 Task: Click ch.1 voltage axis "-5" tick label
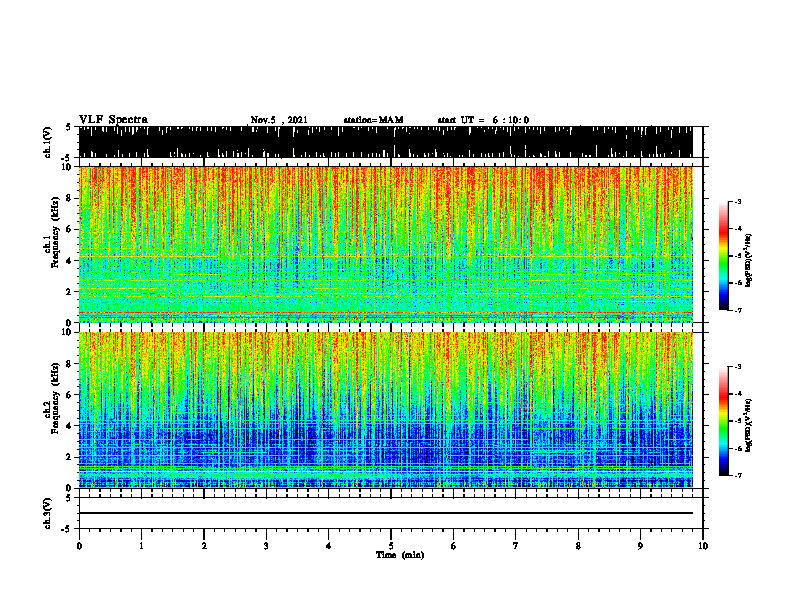pyautogui.click(x=67, y=157)
